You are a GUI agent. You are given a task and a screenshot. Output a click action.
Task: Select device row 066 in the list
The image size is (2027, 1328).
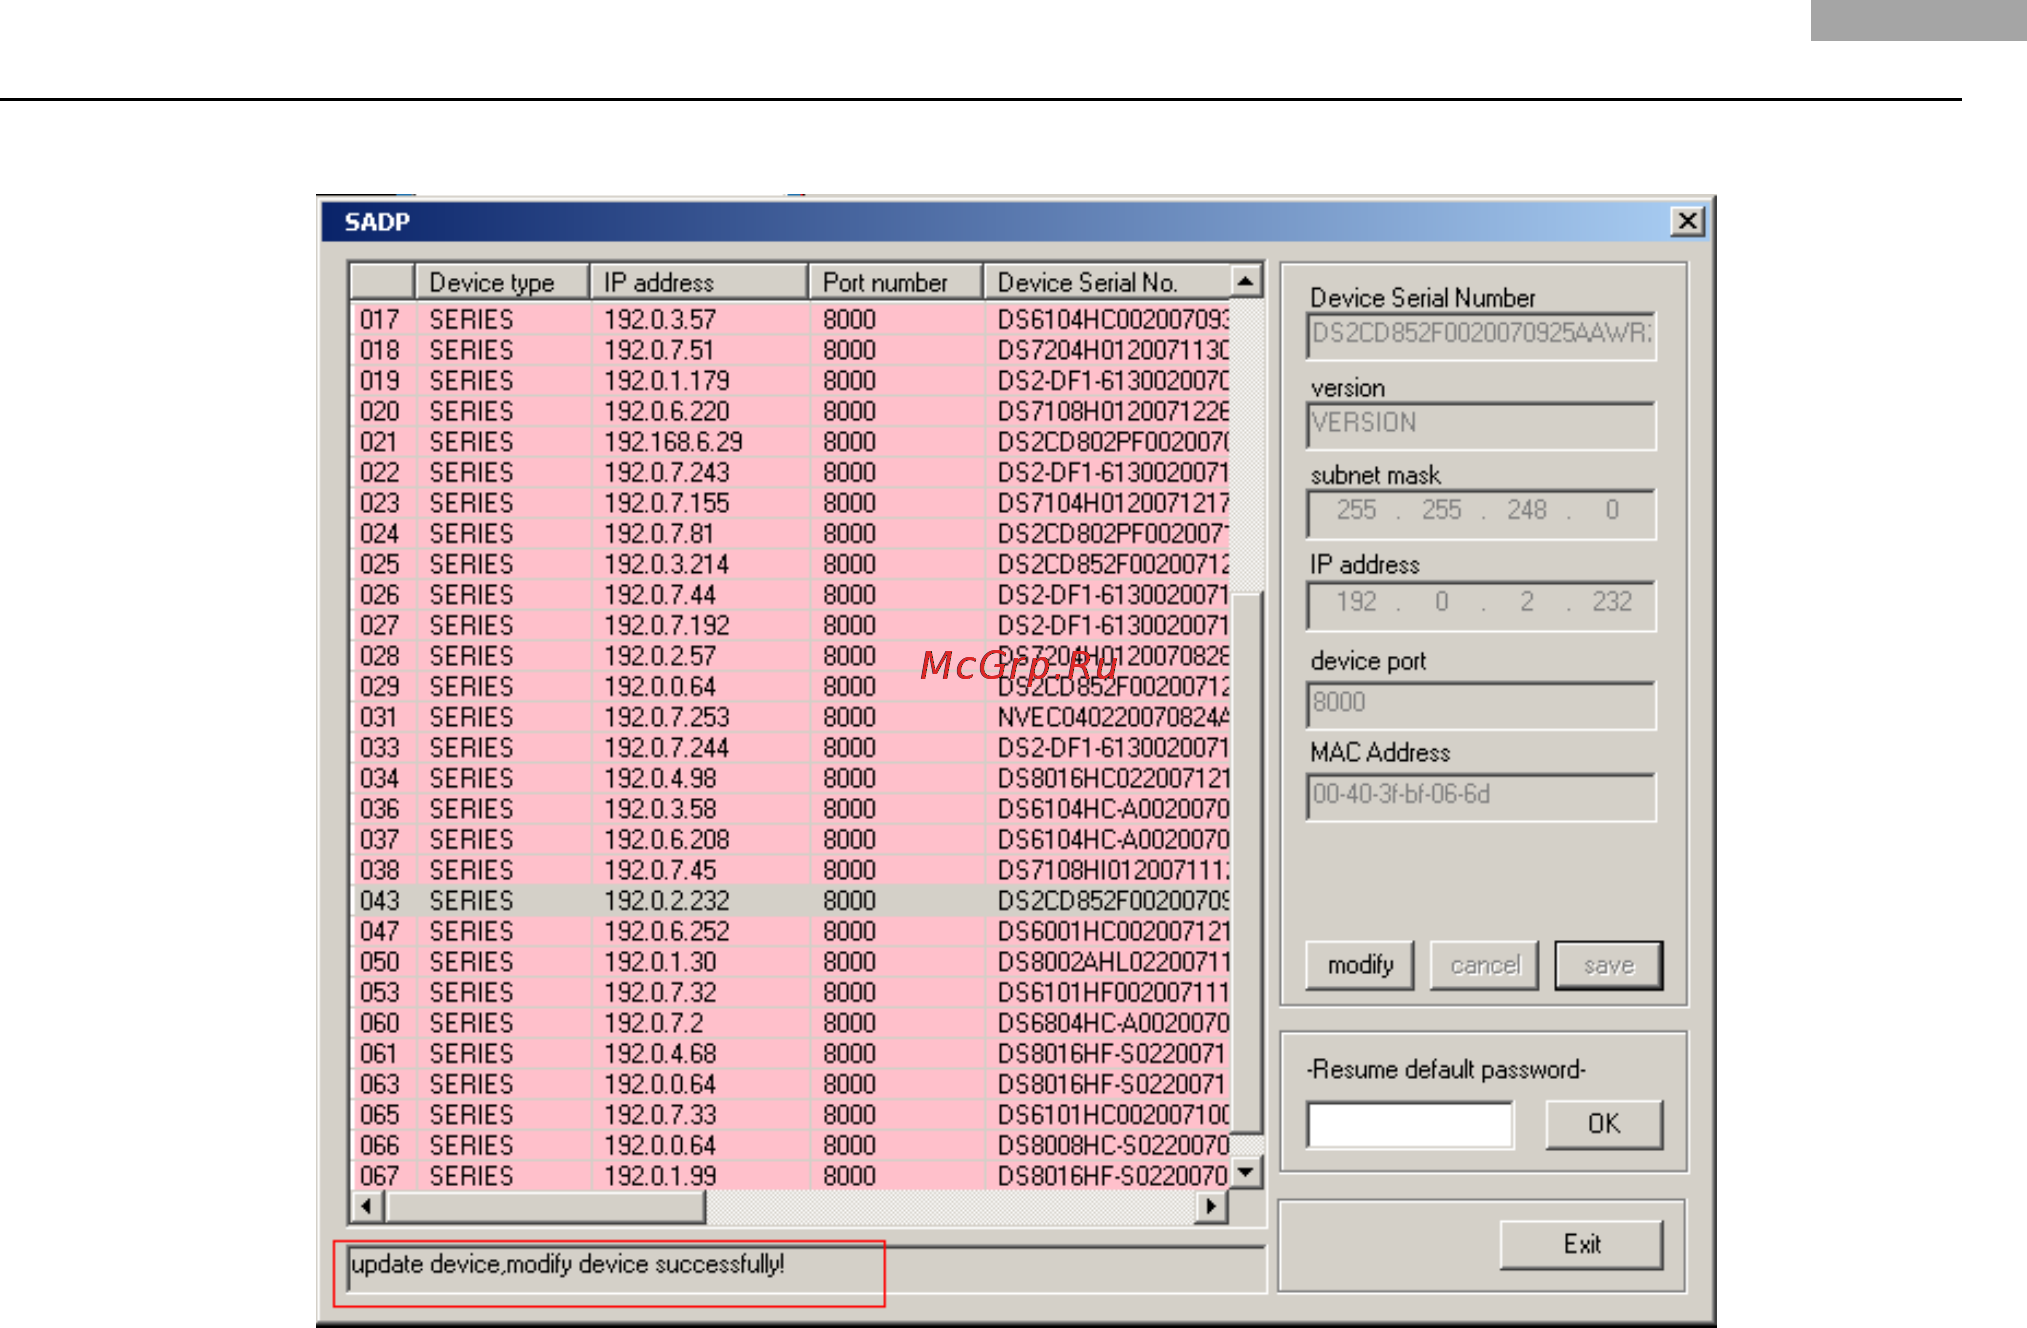click(x=790, y=1146)
